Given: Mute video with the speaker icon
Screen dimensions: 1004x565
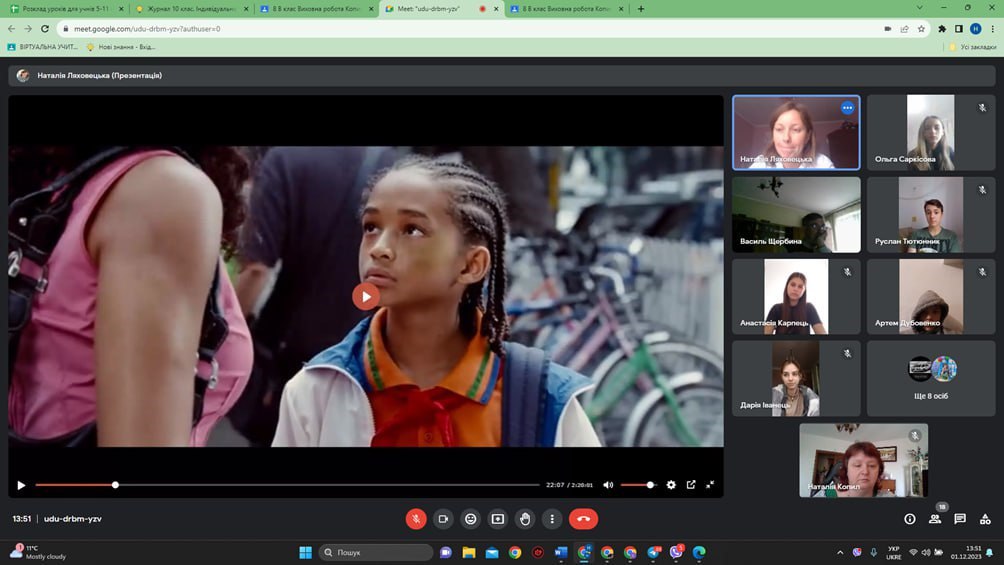Looking at the screenshot, I should tap(608, 485).
